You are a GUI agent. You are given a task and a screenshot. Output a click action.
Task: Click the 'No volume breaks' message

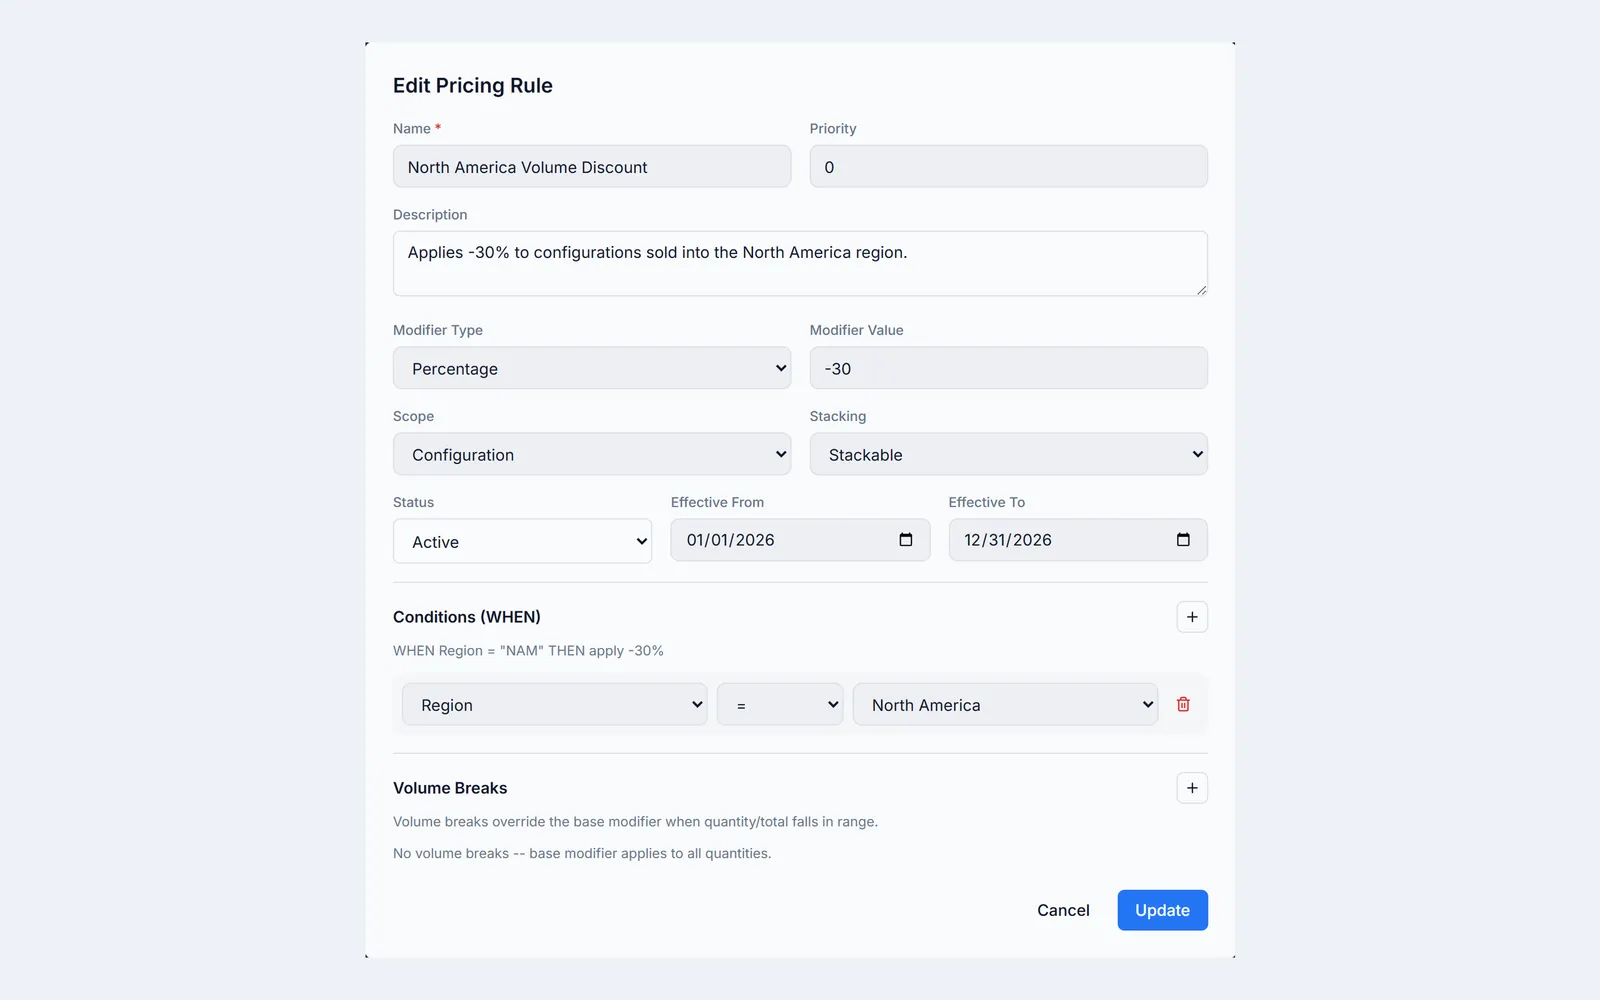[x=582, y=853]
